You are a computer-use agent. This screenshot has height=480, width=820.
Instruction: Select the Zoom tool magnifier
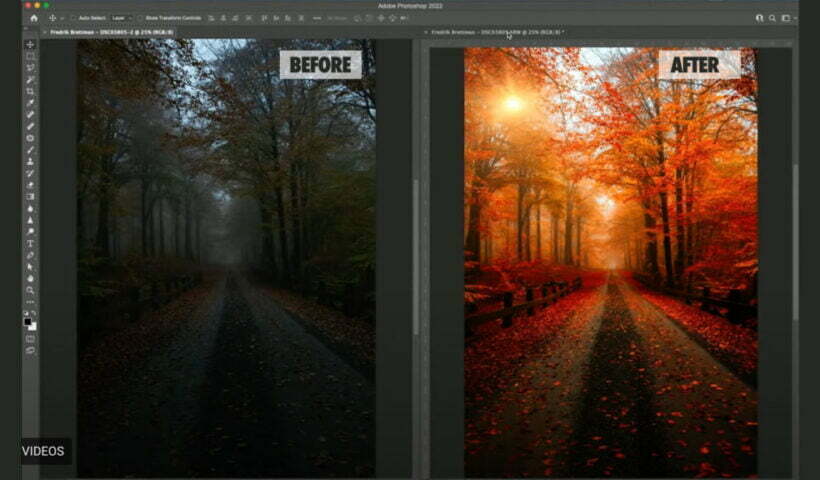click(30, 290)
